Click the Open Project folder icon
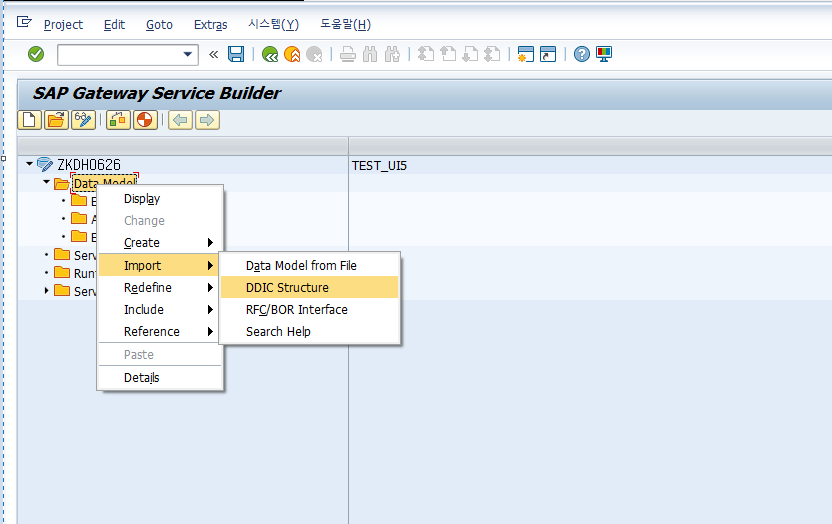 coord(56,120)
